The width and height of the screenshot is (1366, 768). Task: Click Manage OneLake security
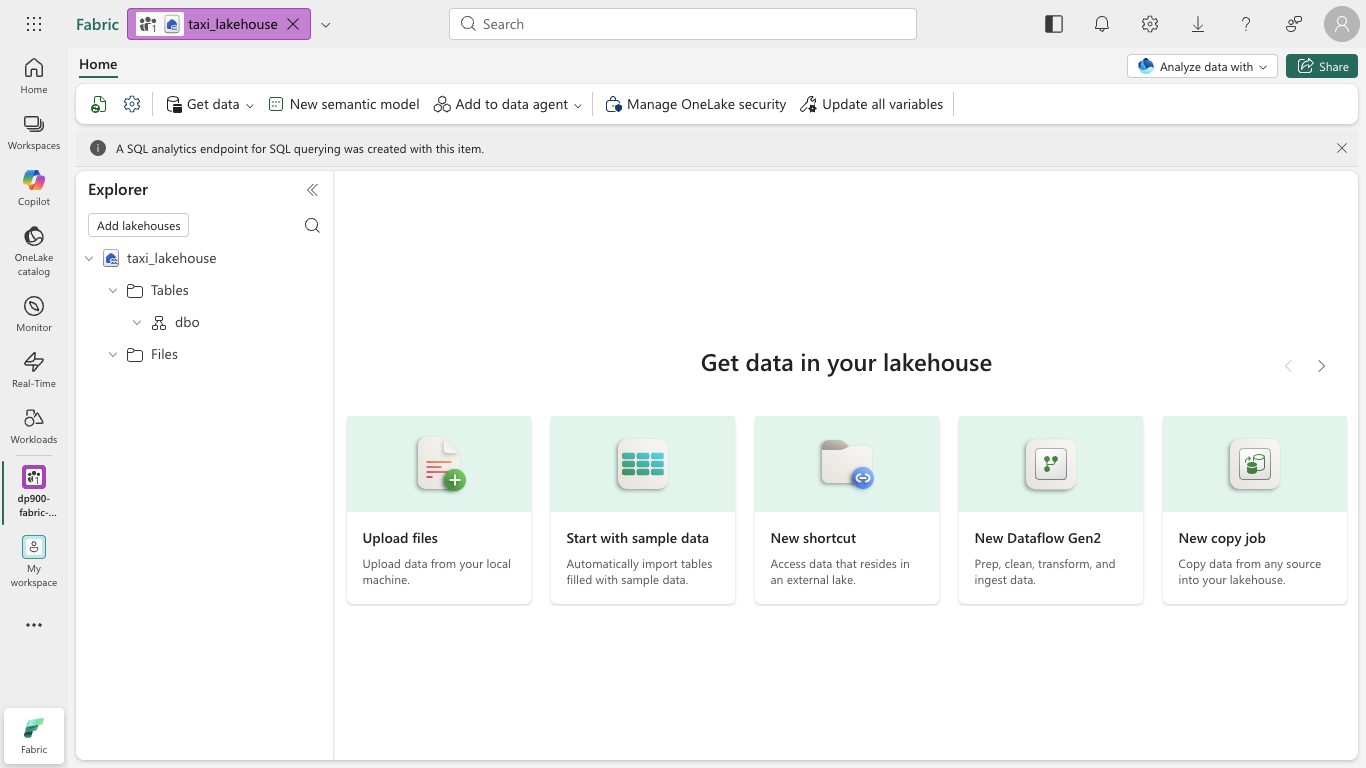pos(696,104)
